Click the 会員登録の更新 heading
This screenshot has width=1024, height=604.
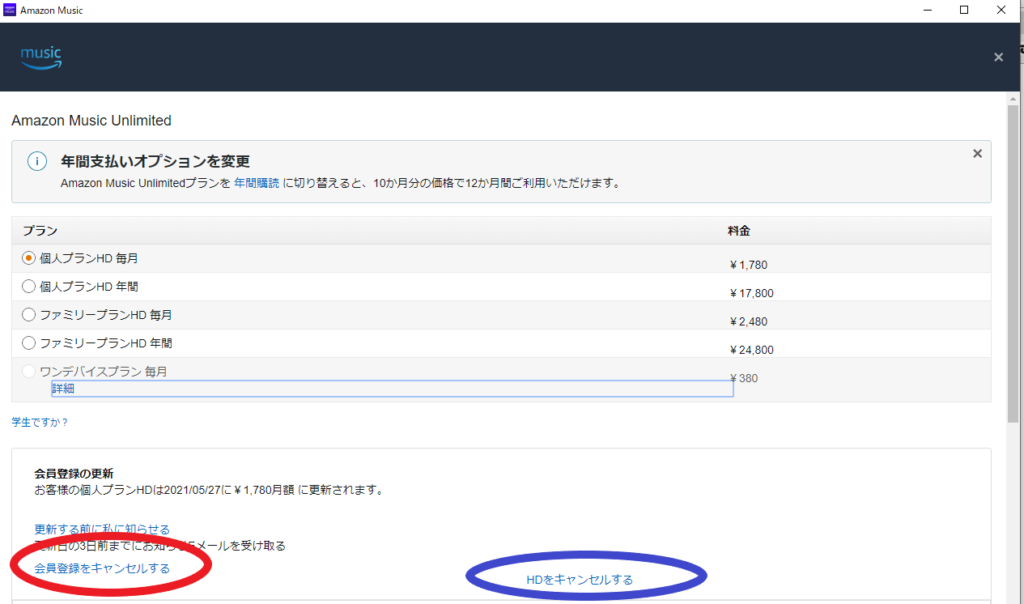[74, 473]
